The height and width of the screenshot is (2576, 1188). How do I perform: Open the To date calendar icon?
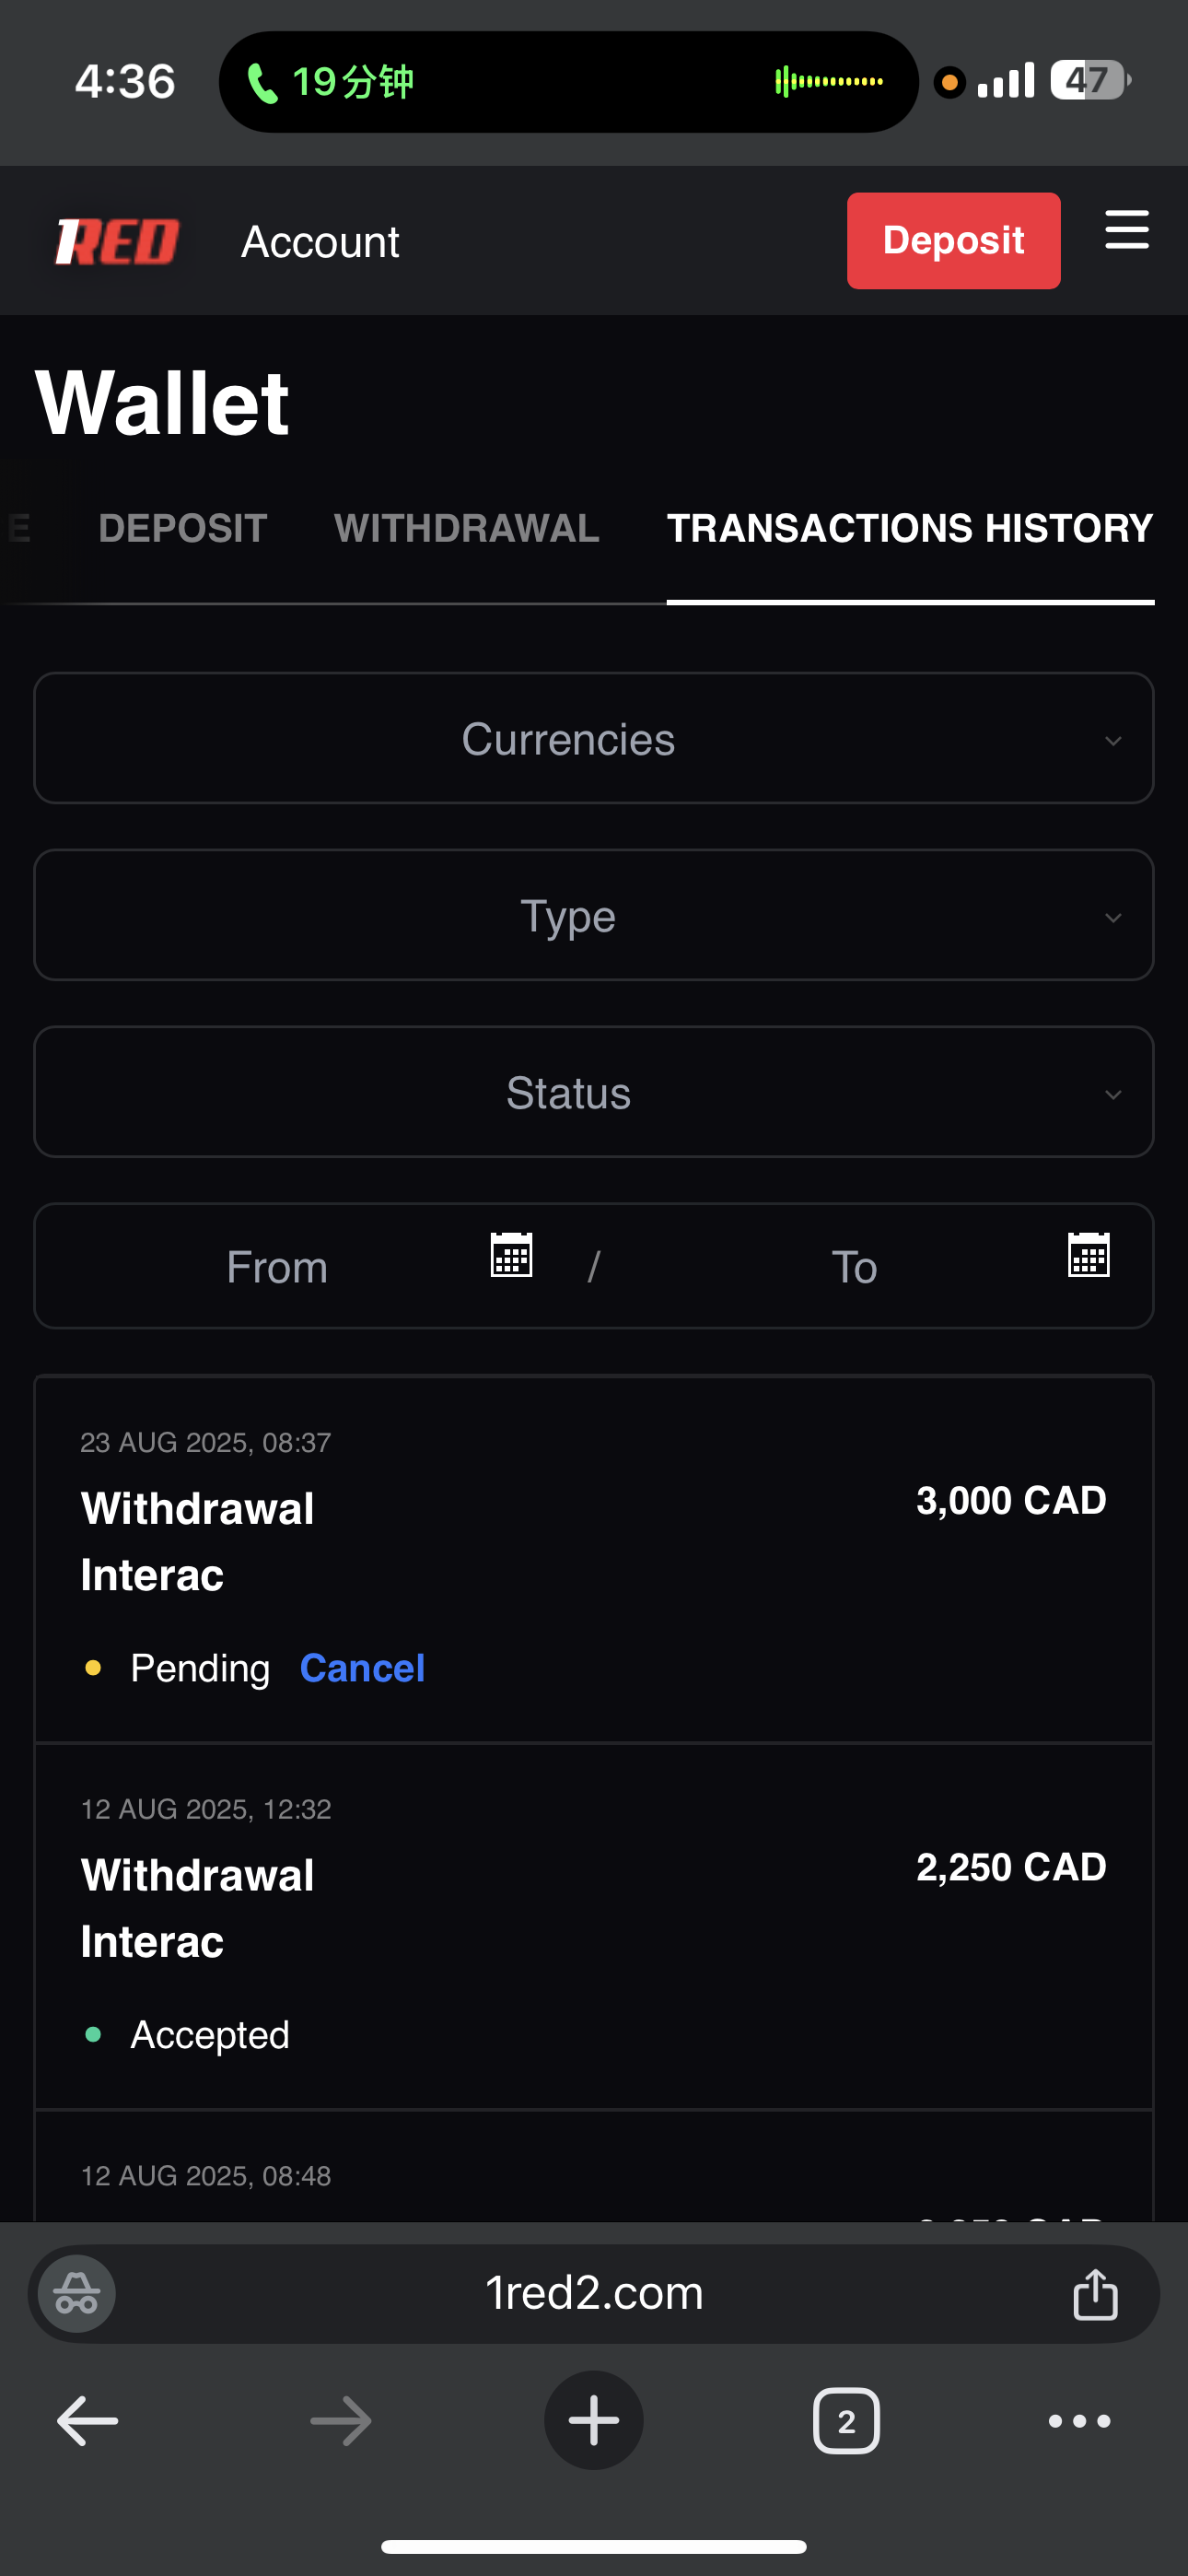[x=1088, y=1255]
